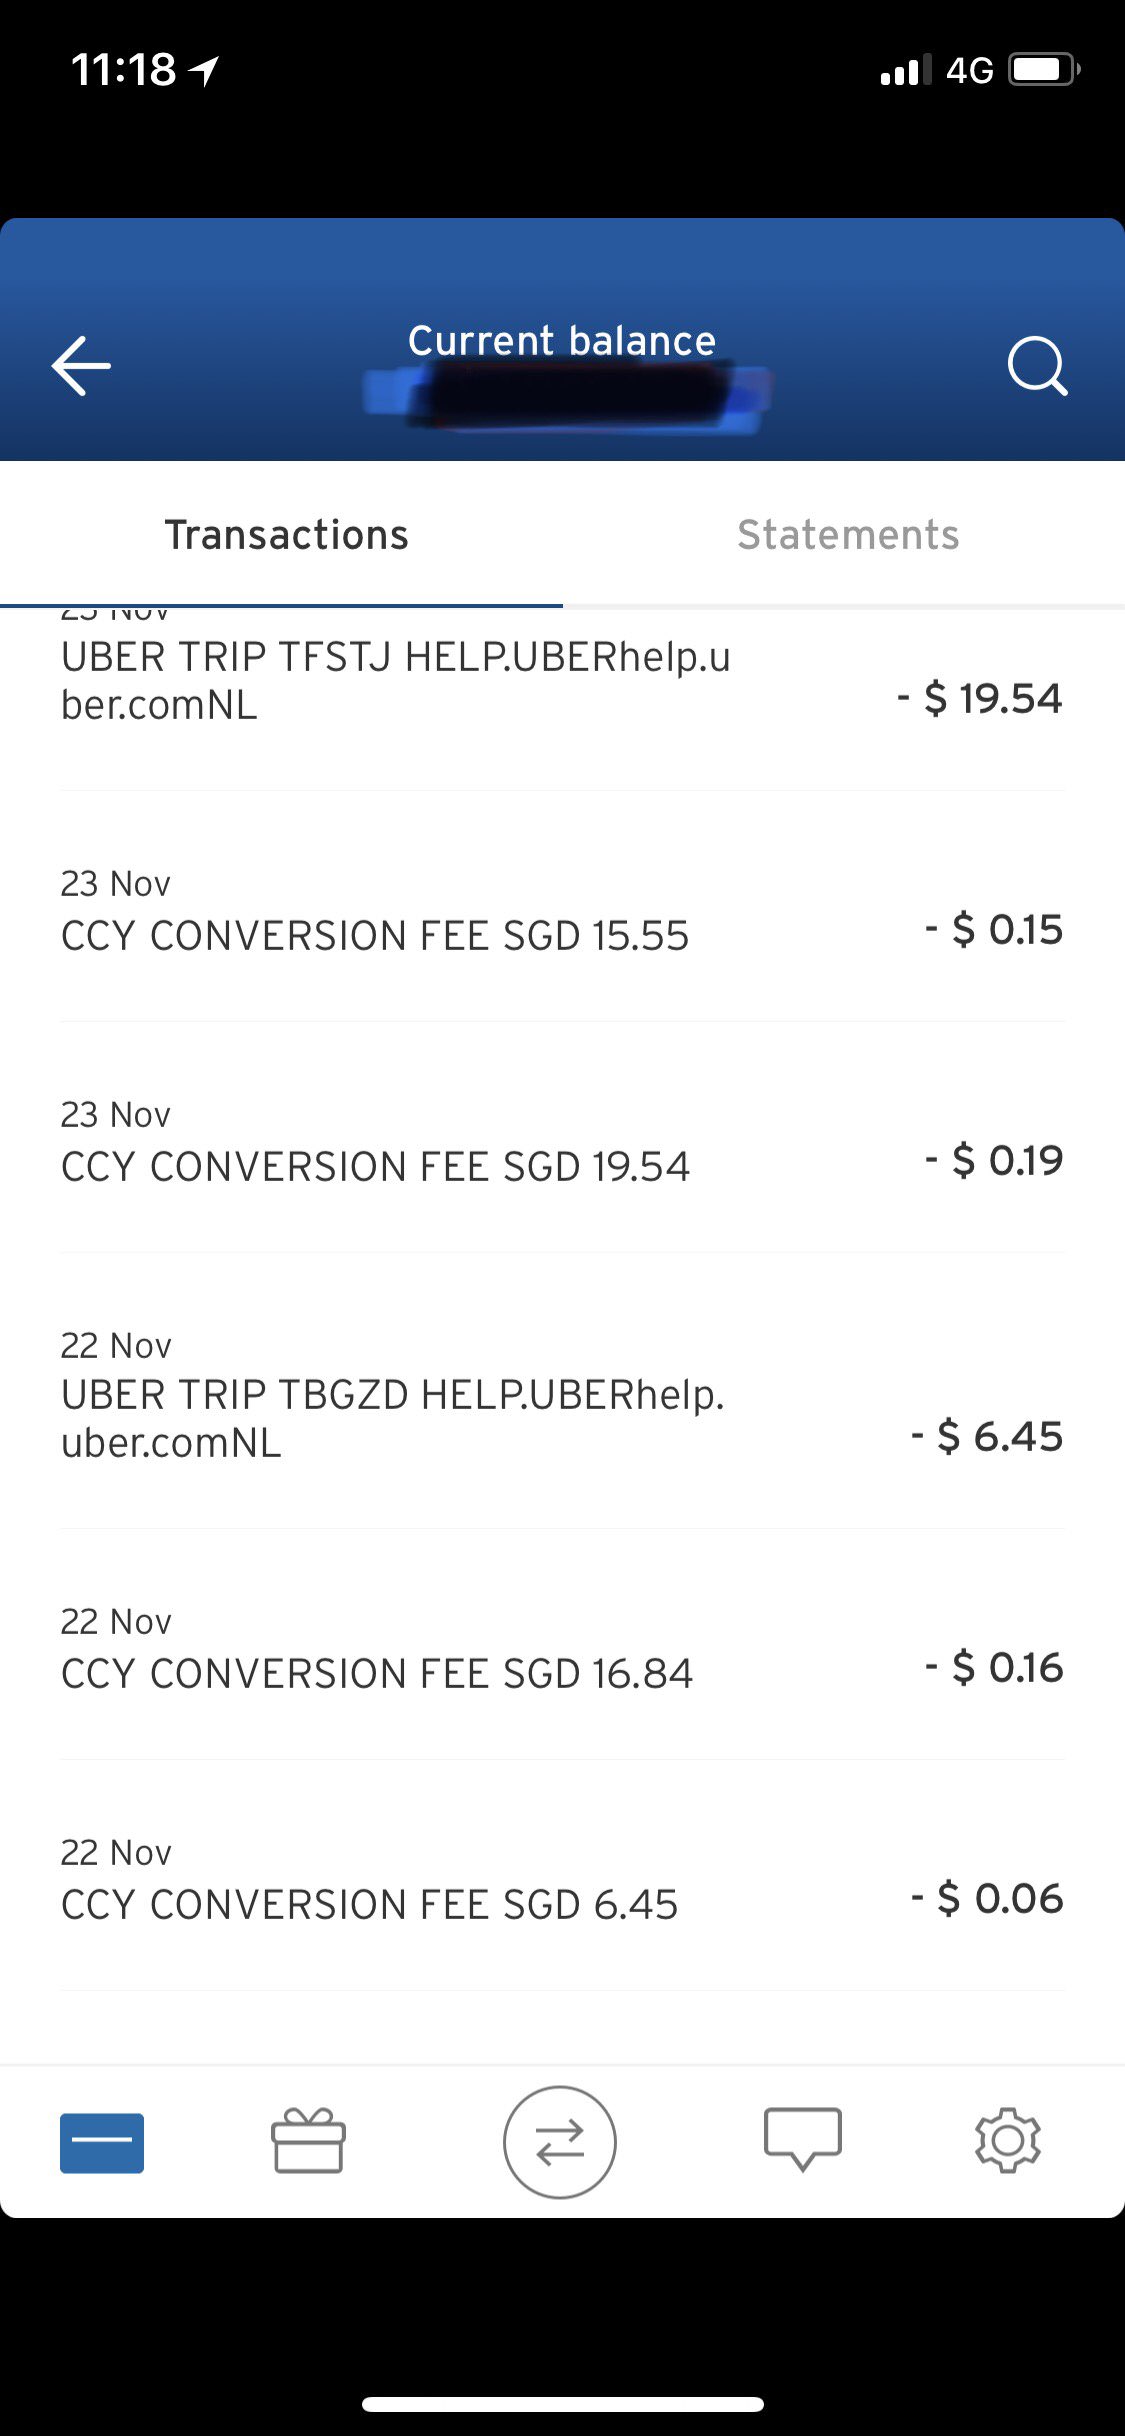1125x2436 pixels.
Task: Switch to the Statements tab
Action: pos(847,535)
